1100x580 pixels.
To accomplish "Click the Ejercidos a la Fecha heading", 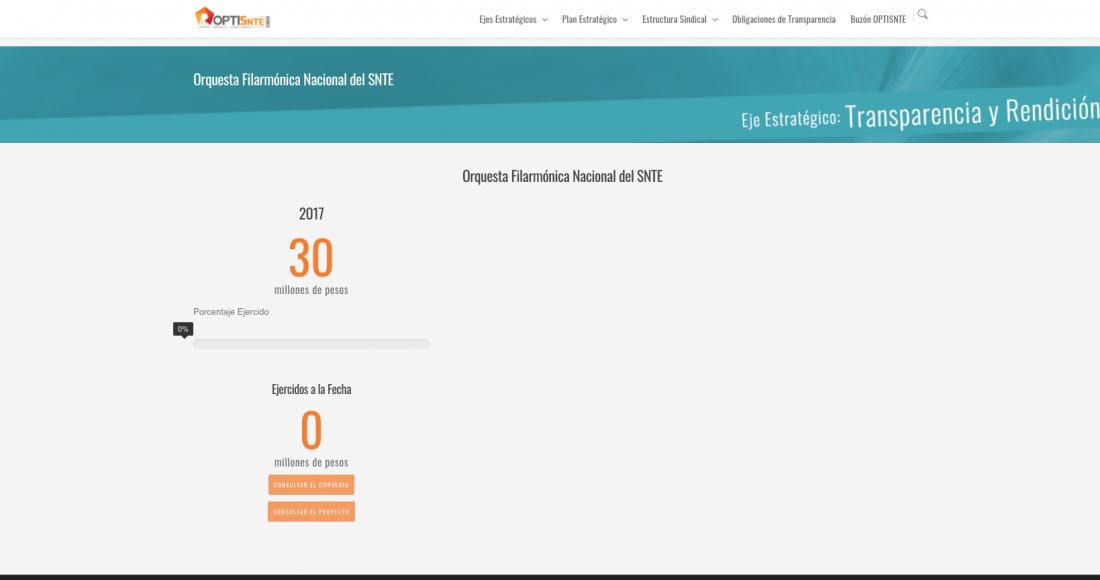I will (311, 389).
